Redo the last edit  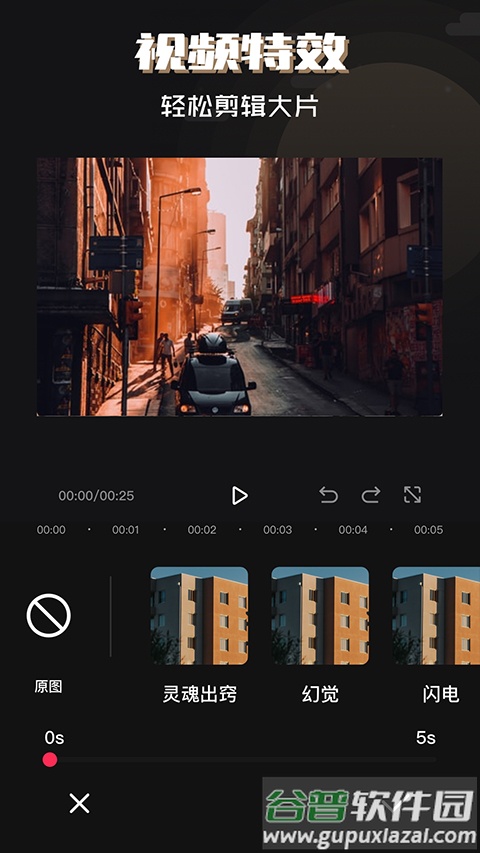(371, 495)
